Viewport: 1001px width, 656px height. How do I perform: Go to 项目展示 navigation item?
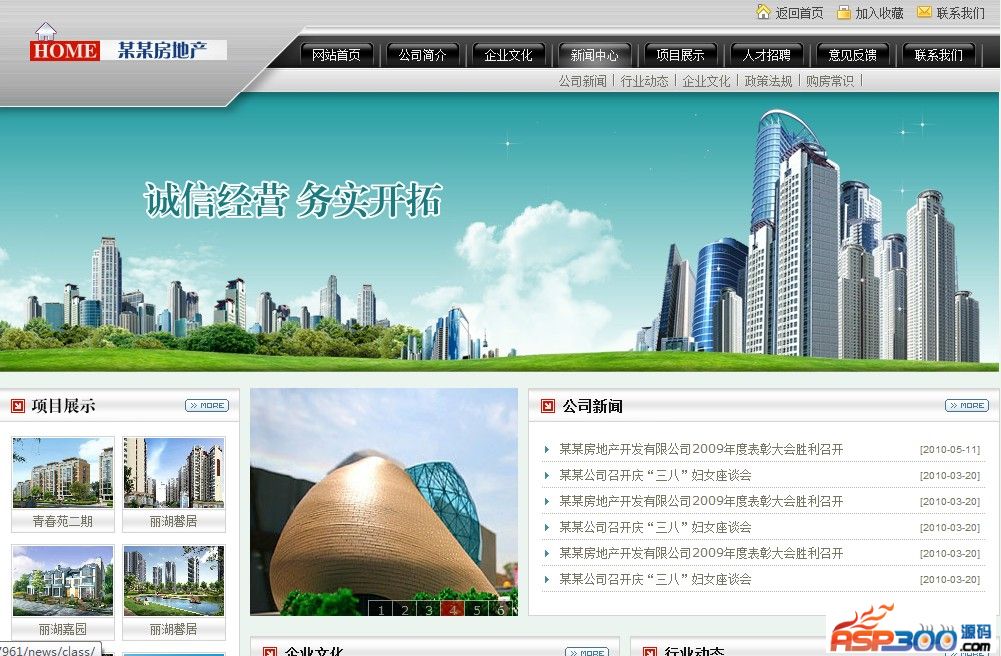[681, 55]
